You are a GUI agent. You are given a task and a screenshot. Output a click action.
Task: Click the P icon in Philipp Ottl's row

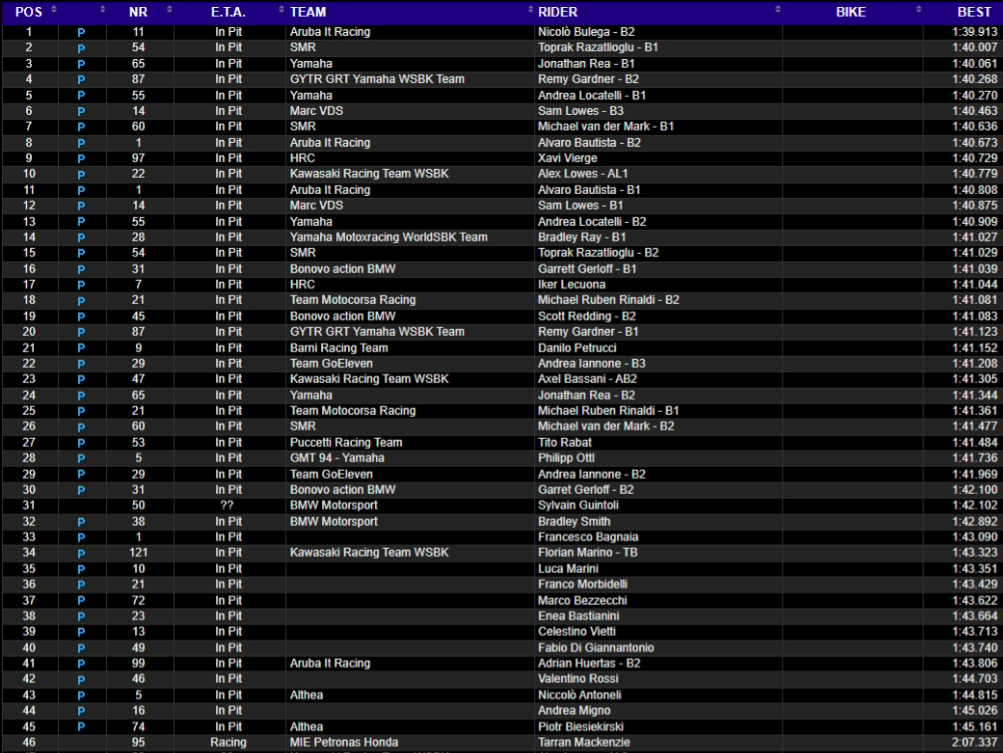pos(81,459)
